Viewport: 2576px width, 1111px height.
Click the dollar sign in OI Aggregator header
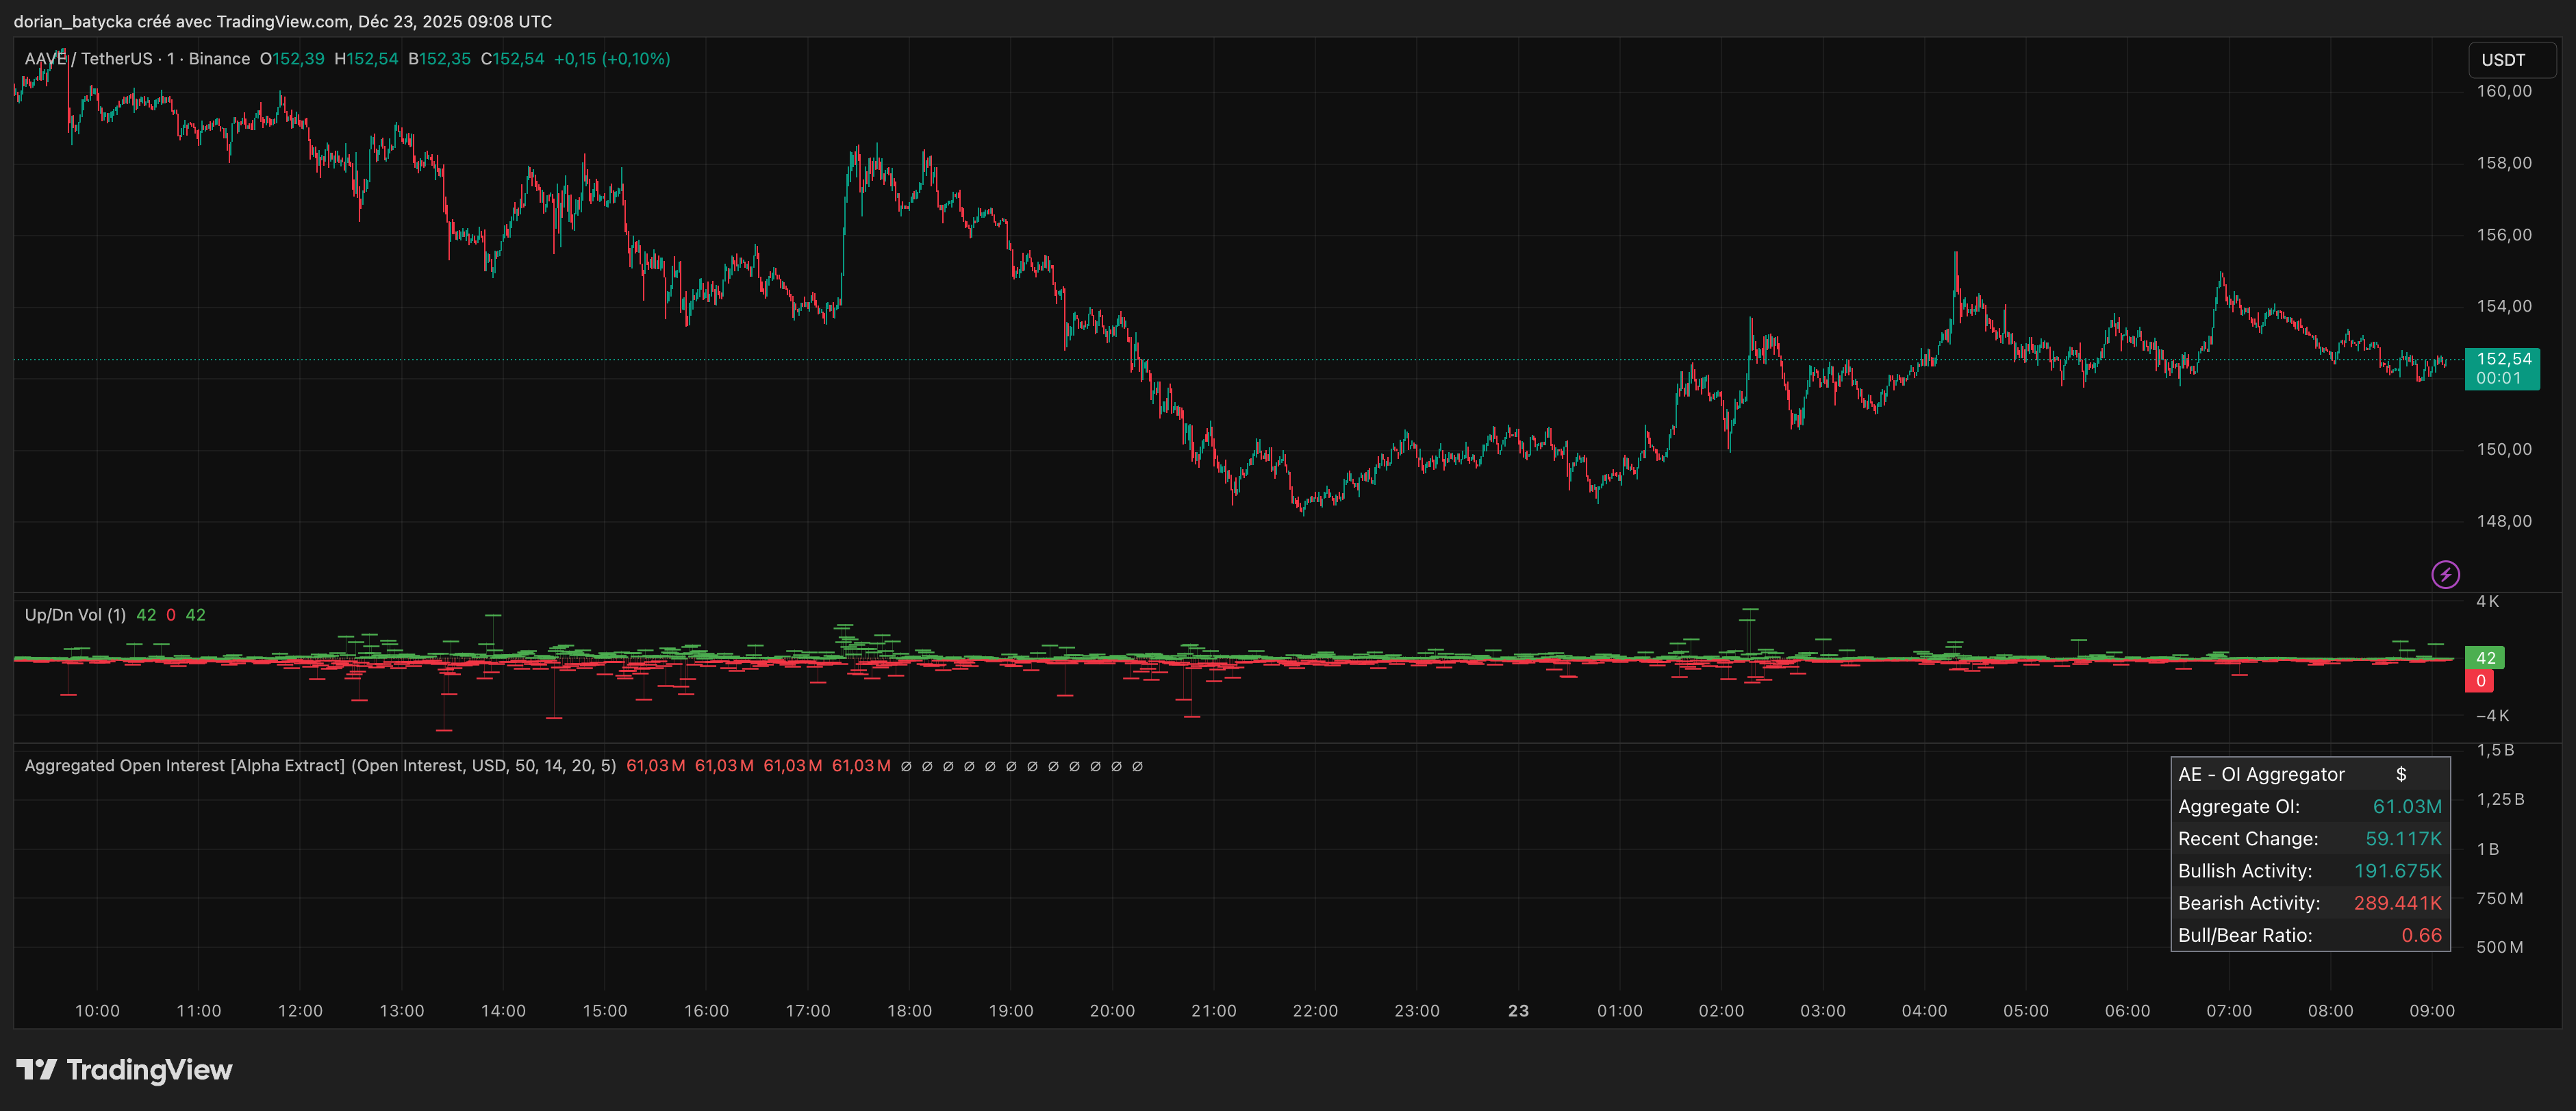(x=2401, y=774)
